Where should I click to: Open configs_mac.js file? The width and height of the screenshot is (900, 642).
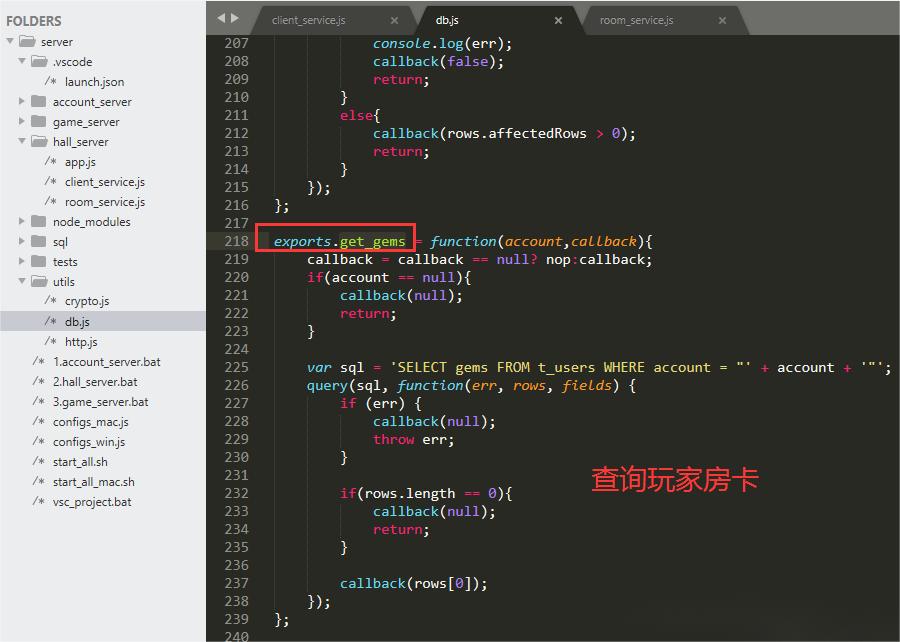(91, 422)
